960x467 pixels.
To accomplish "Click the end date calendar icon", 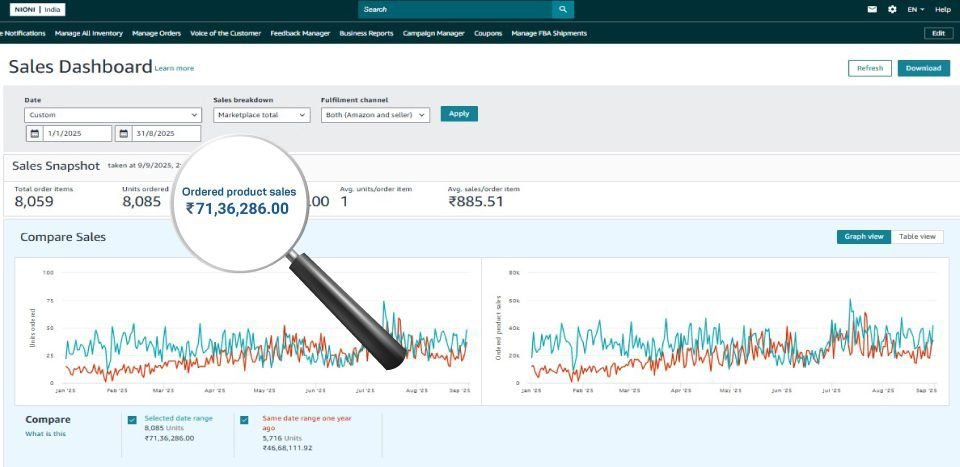I will [124, 134].
